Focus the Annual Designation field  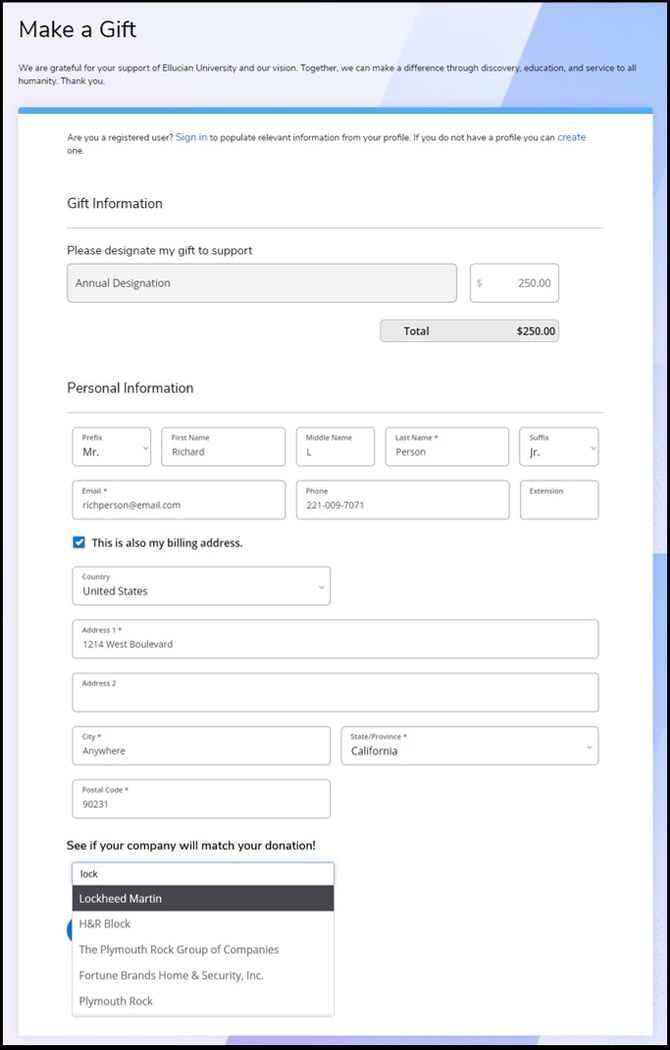tap(261, 283)
